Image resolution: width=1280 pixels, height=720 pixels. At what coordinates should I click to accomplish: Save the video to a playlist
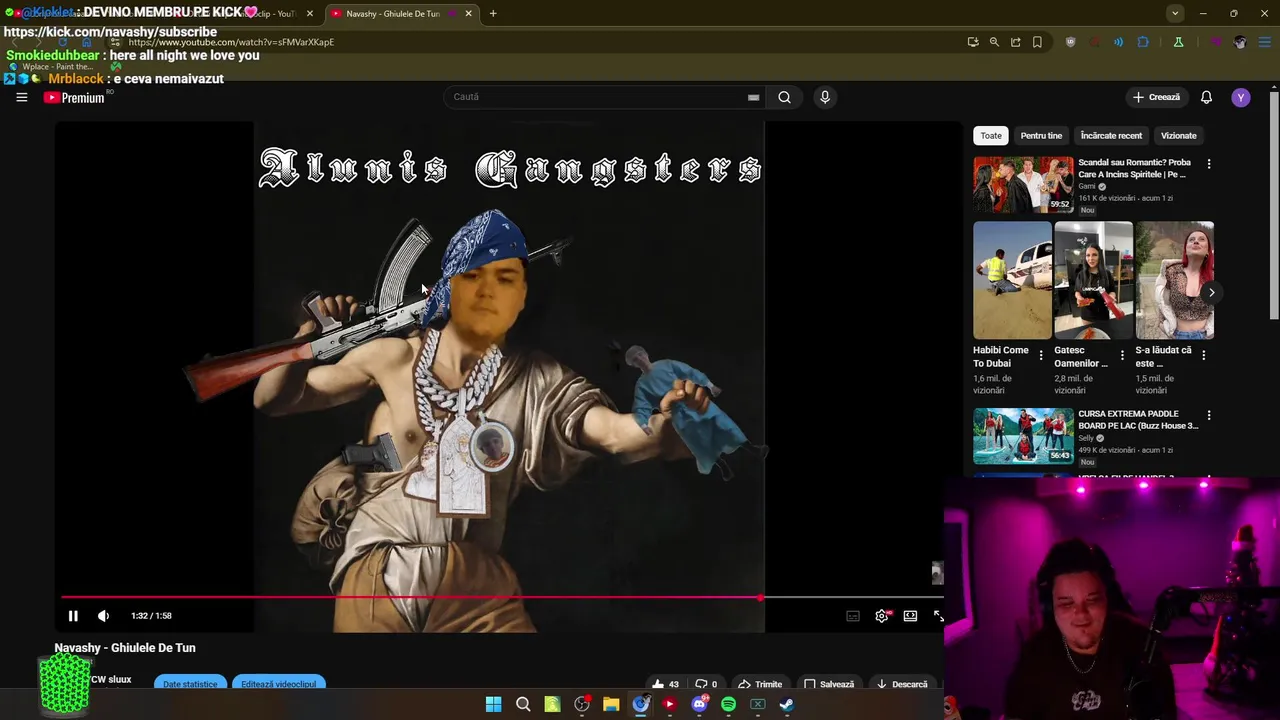click(x=829, y=684)
